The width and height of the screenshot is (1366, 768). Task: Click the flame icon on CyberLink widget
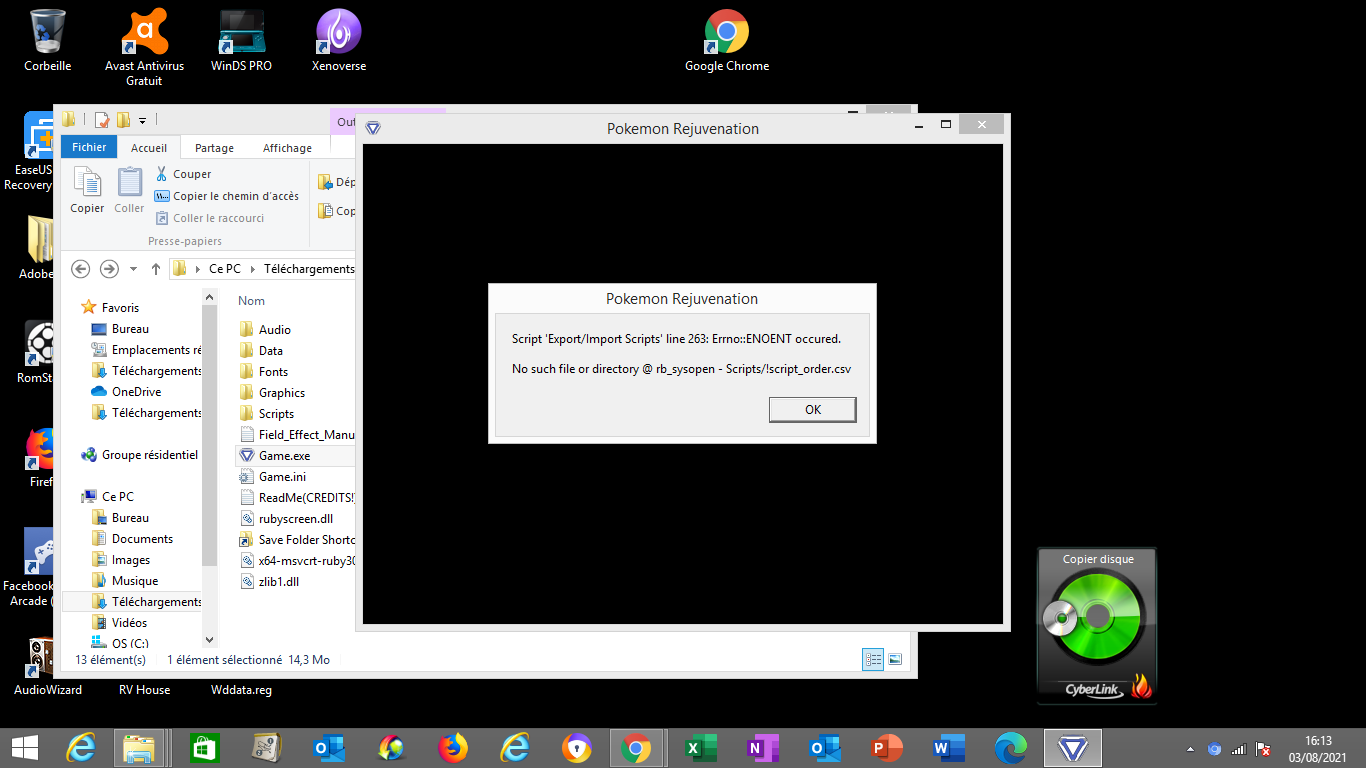click(1141, 685)
